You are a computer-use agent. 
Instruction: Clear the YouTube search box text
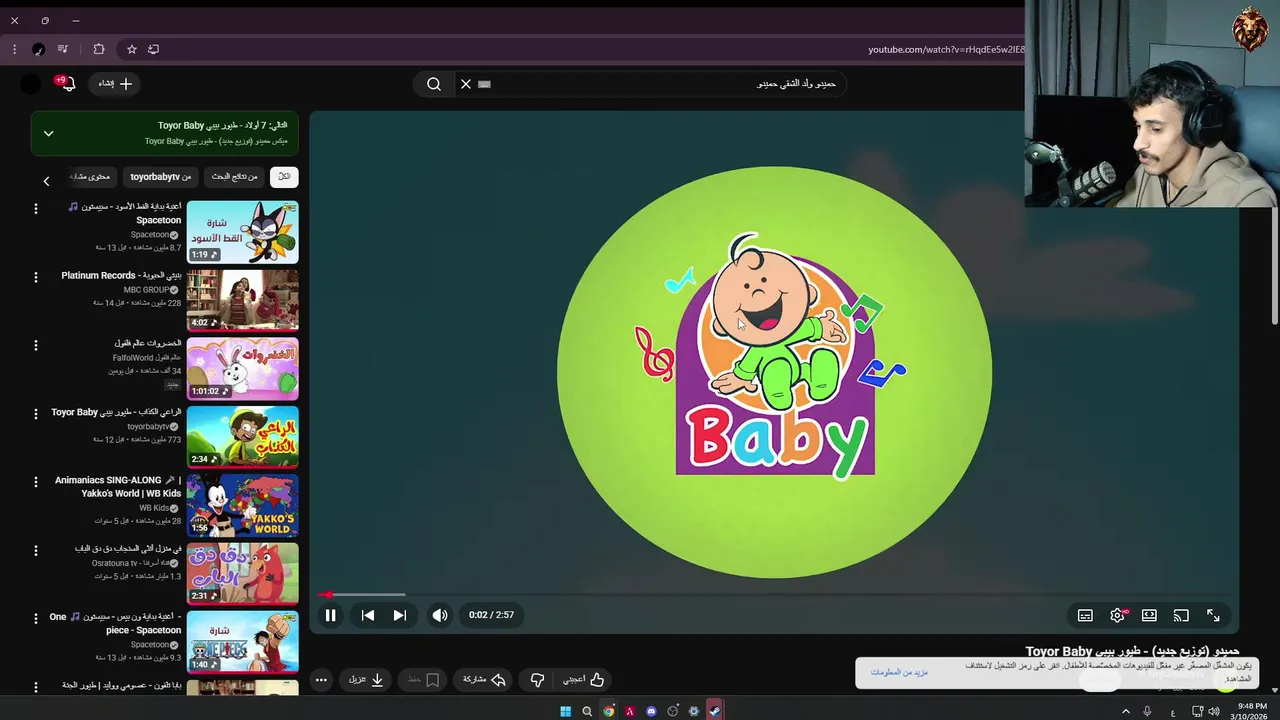click(x=465, y=84)
